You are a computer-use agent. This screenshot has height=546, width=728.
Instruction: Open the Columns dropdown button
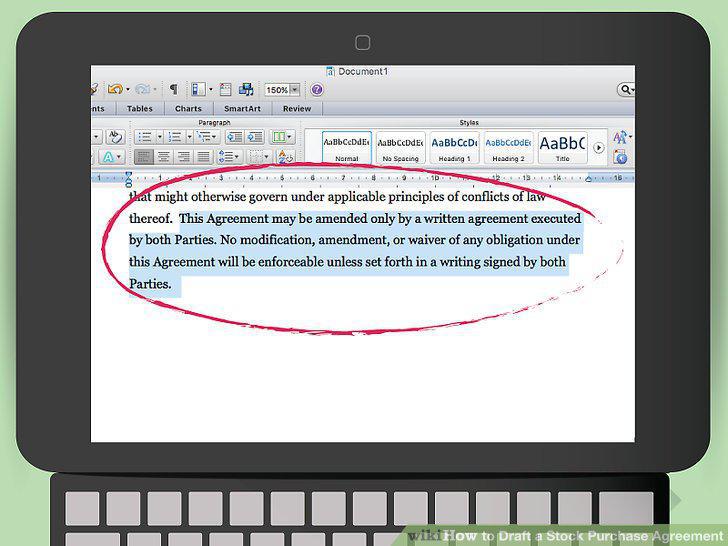(282, 137)
